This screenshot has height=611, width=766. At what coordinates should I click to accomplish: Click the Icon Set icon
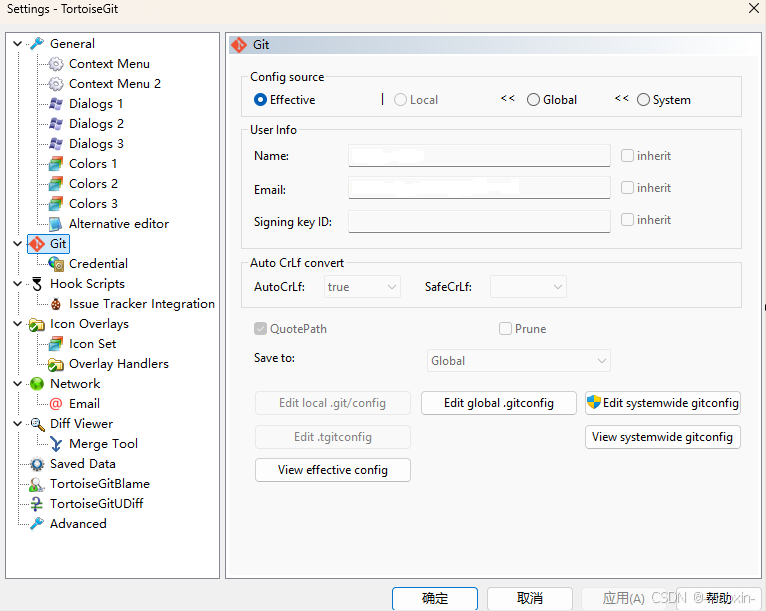pyautogui.click(x=56, y=344)
